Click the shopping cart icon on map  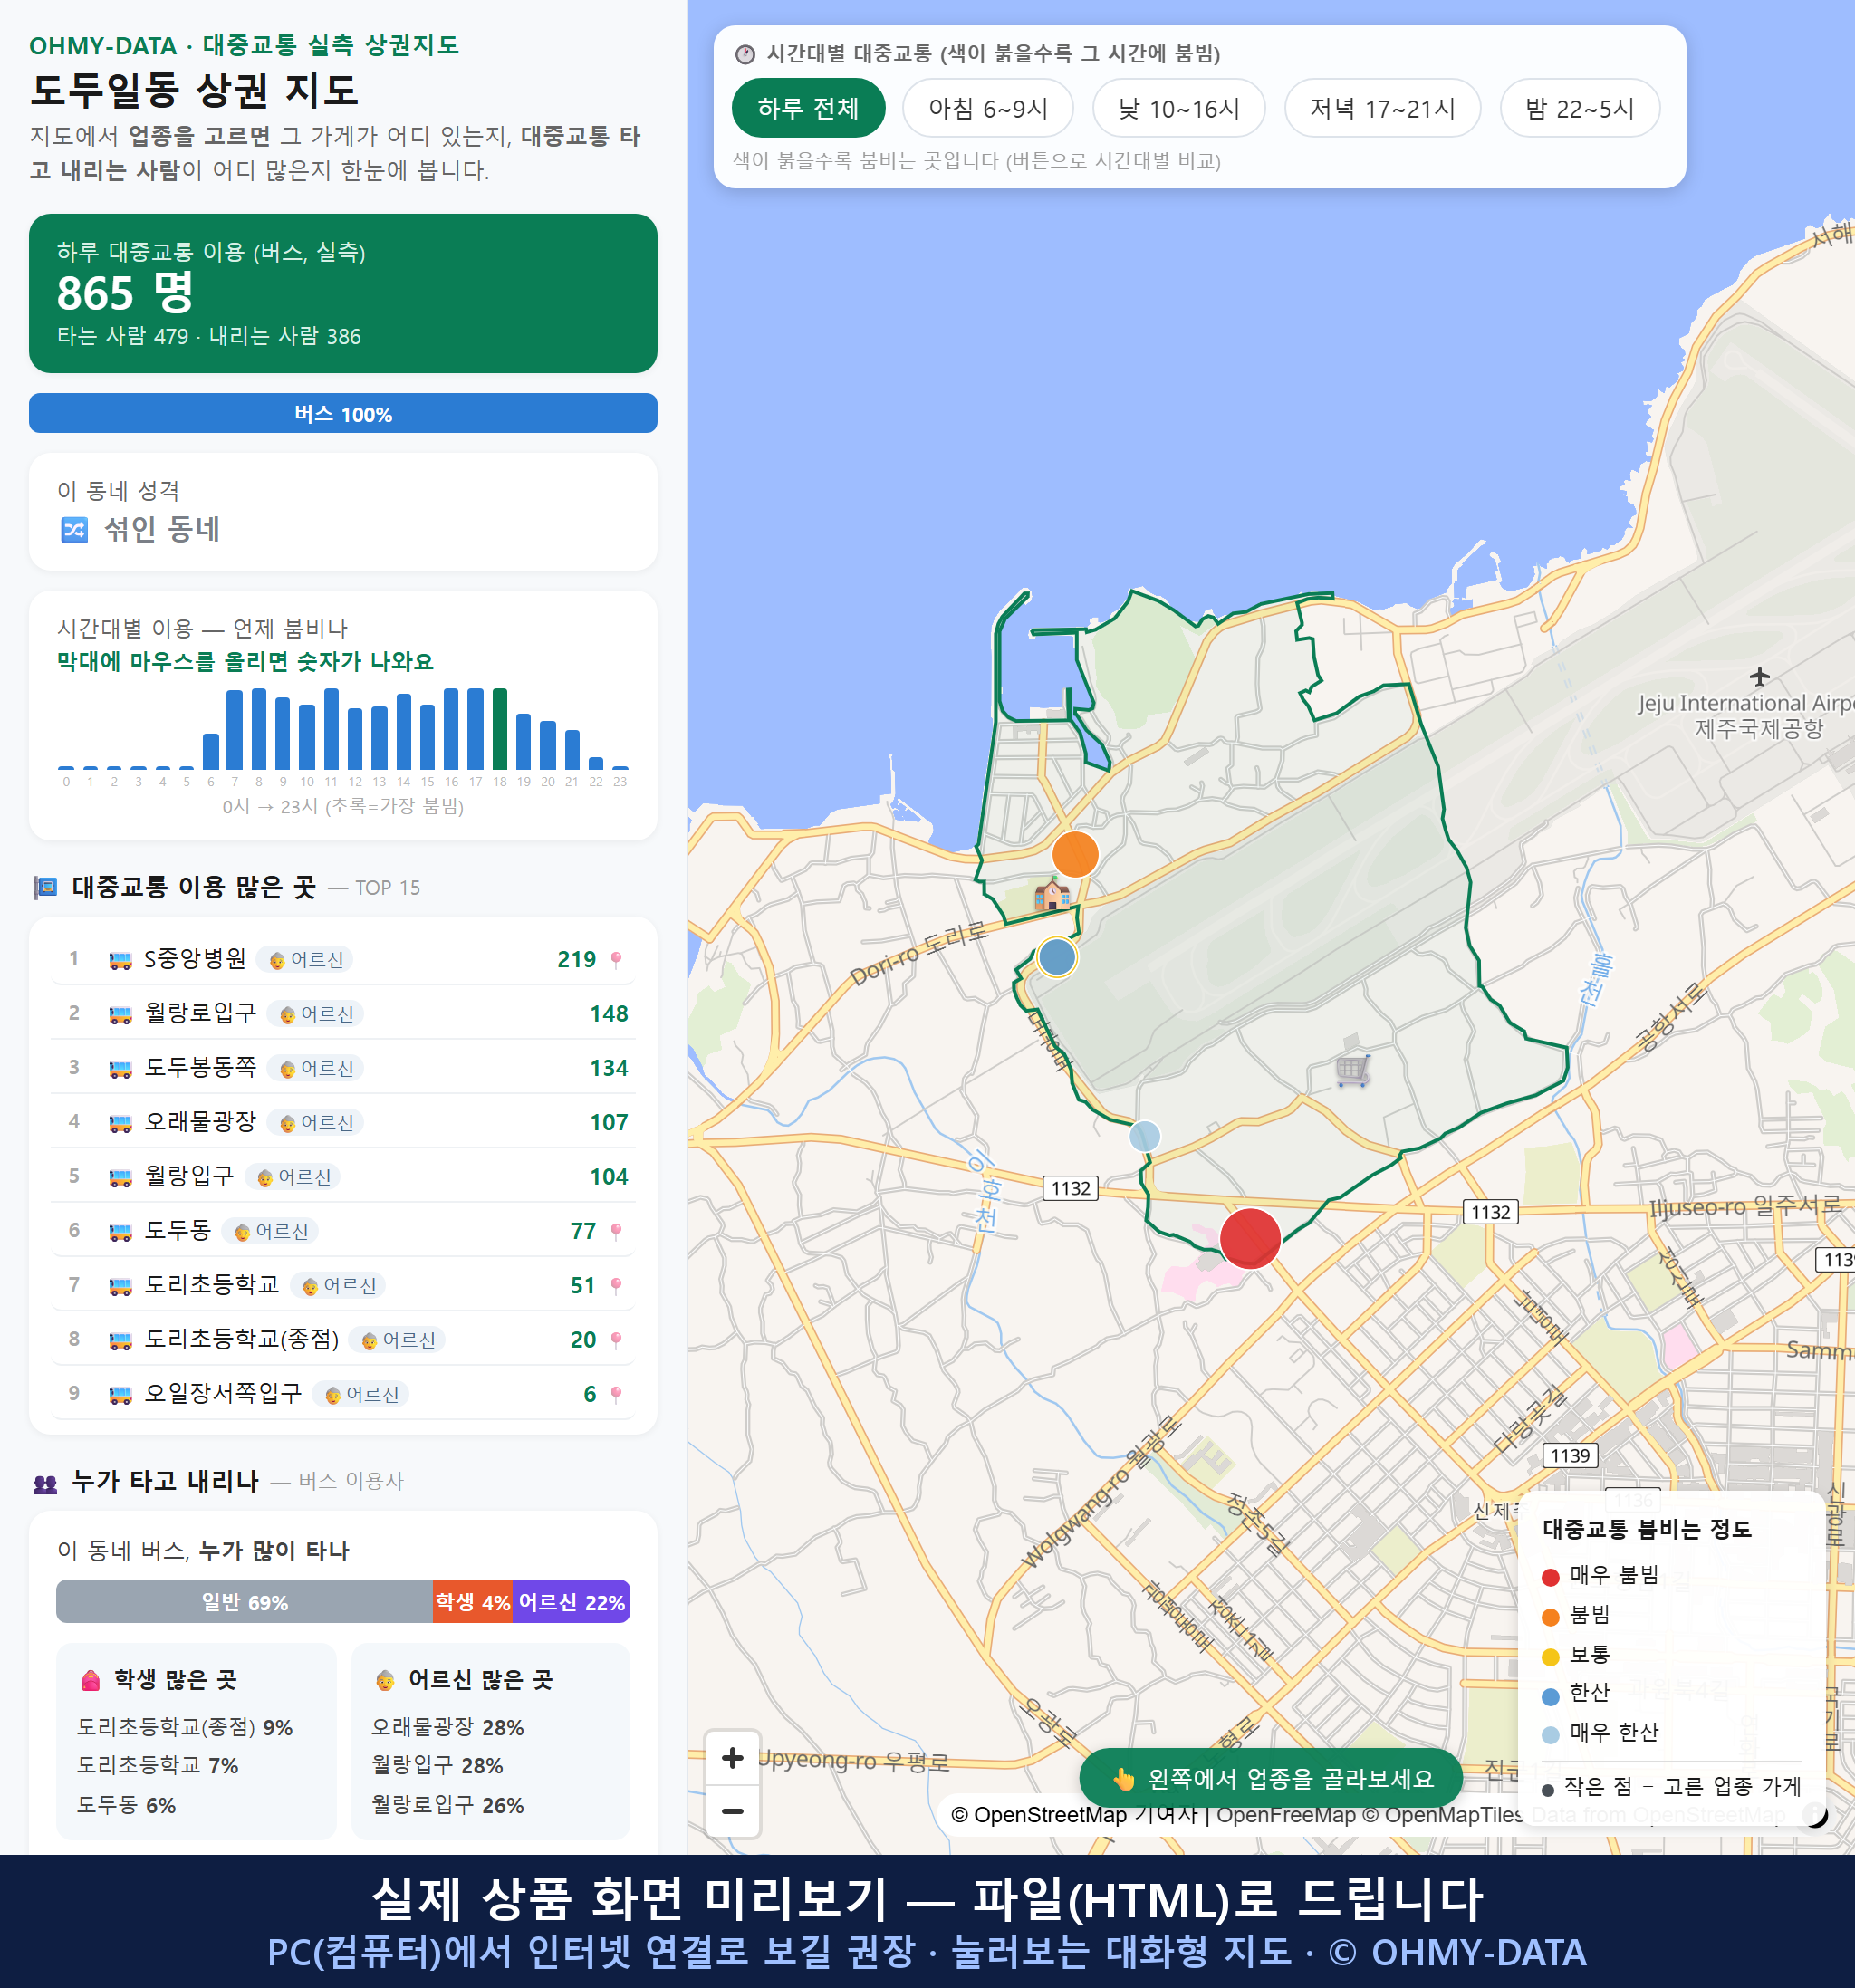1352,1071
